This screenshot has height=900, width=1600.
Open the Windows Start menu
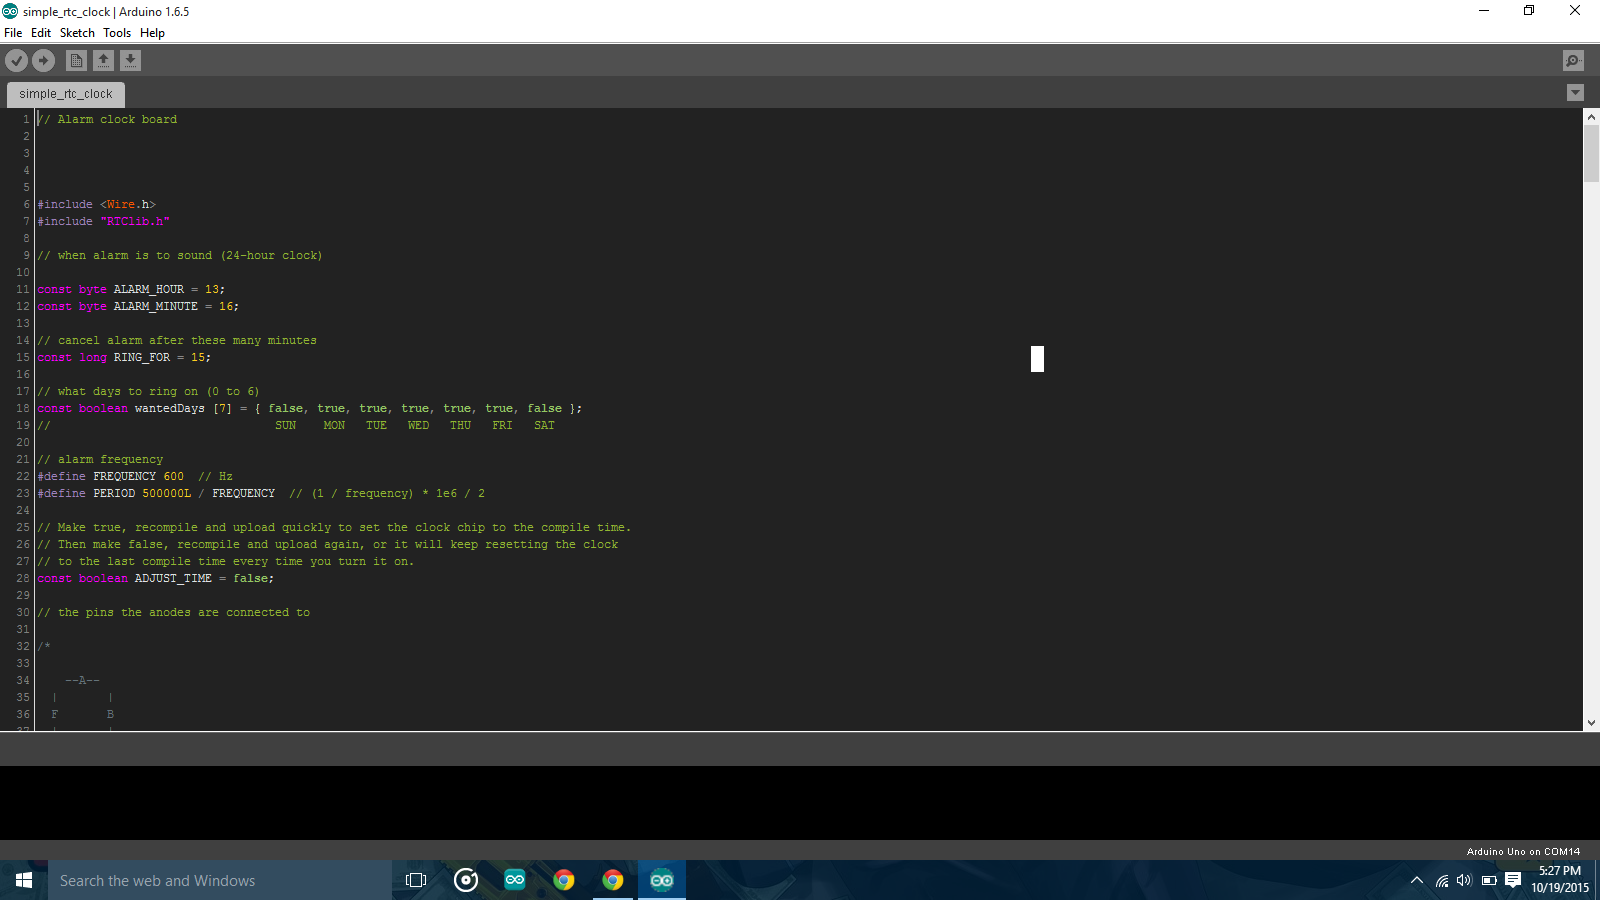[x=24, y=880]
